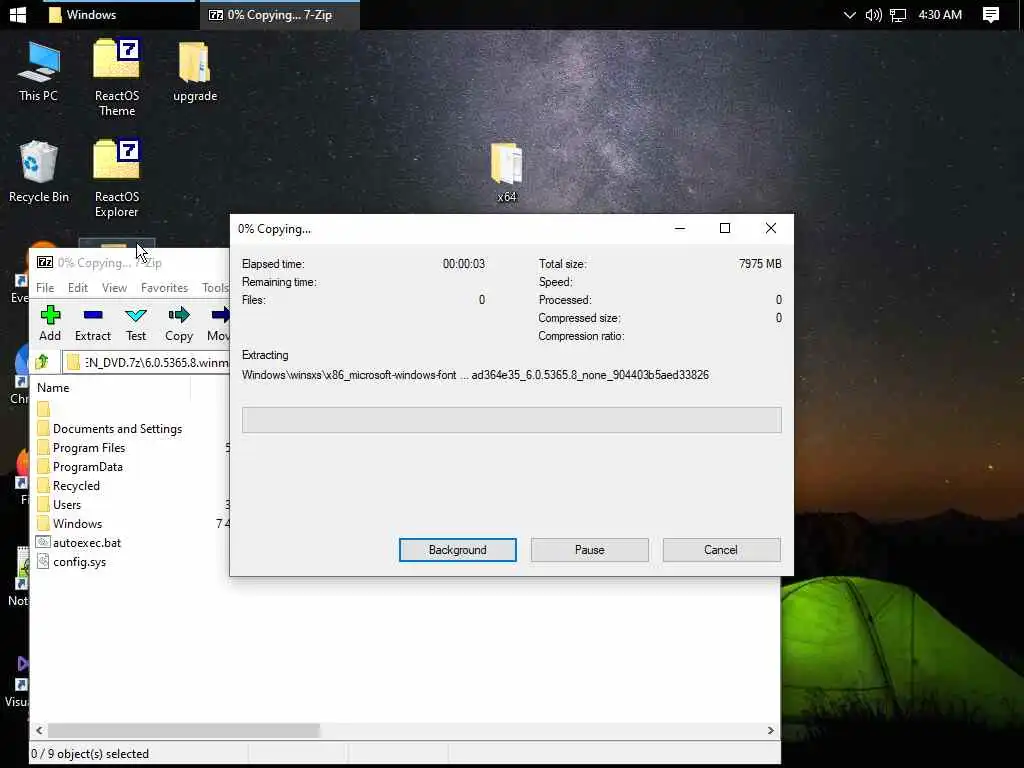Viewport: 1024px width, 768px height.
Task: Click the volume speaker tray icon
Action: tap(873, 14)
